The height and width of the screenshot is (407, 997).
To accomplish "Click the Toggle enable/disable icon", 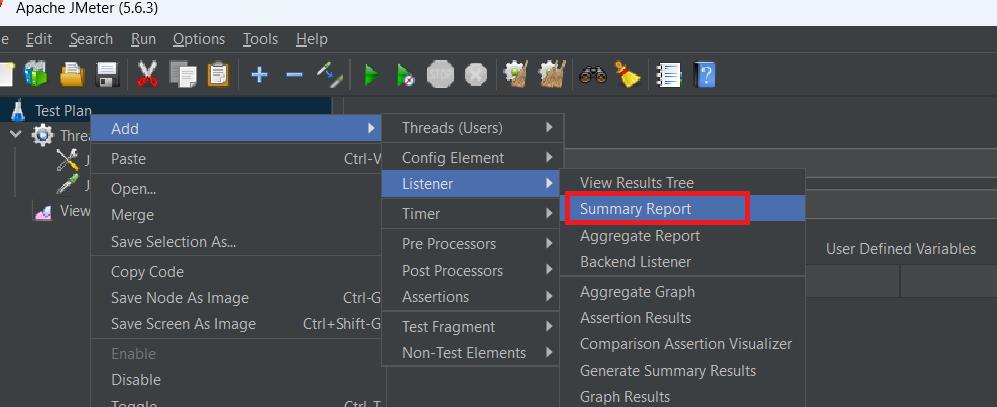I will coord(330,75).
